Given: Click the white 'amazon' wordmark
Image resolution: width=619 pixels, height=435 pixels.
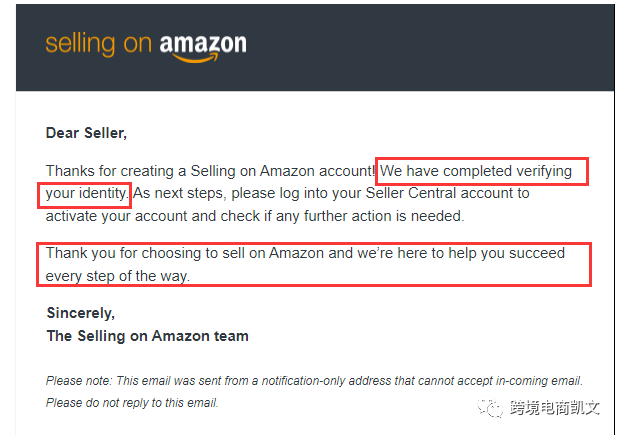Looking at the screenshot, I should point(203,44).
